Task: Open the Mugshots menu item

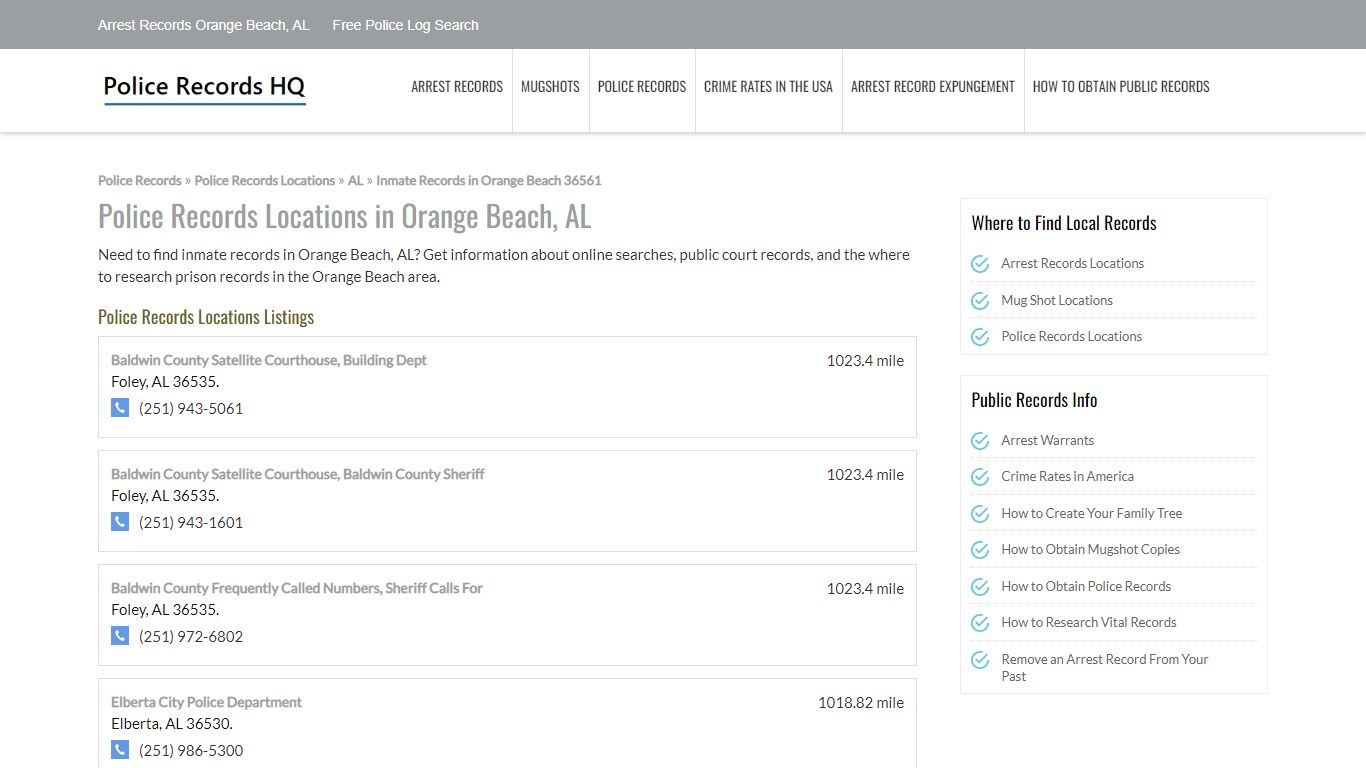Action: point(550,87)
